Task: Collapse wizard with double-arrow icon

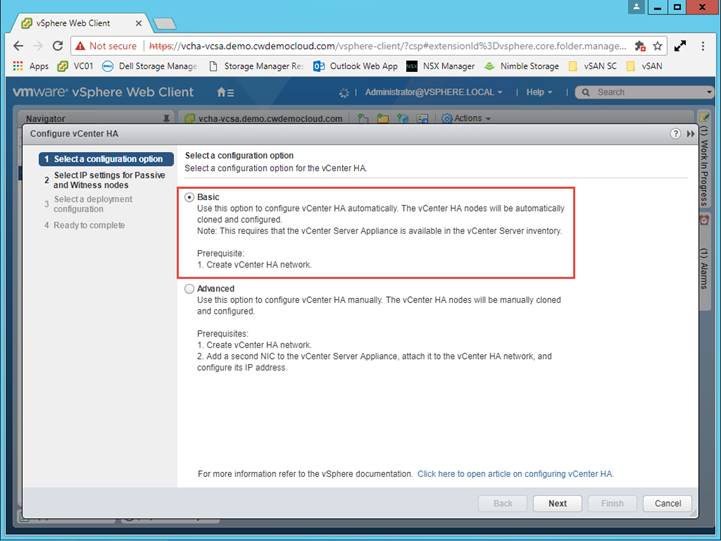Action: click(x=690, y=134)
